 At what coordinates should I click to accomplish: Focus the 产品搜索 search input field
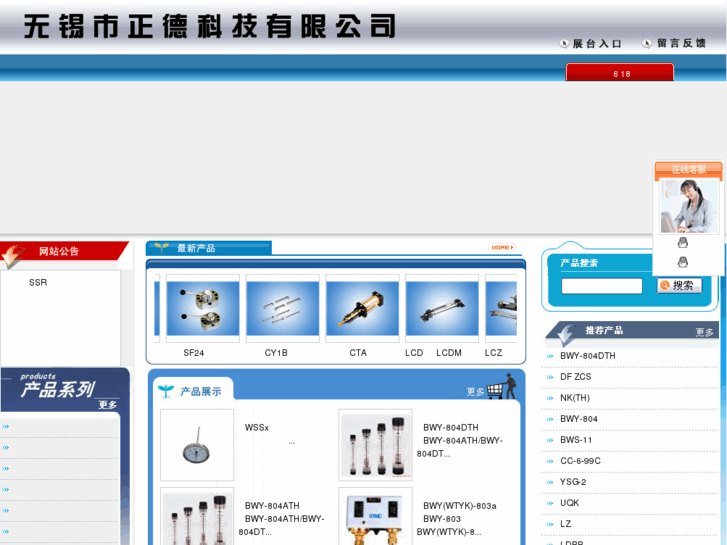pos(601,286)
